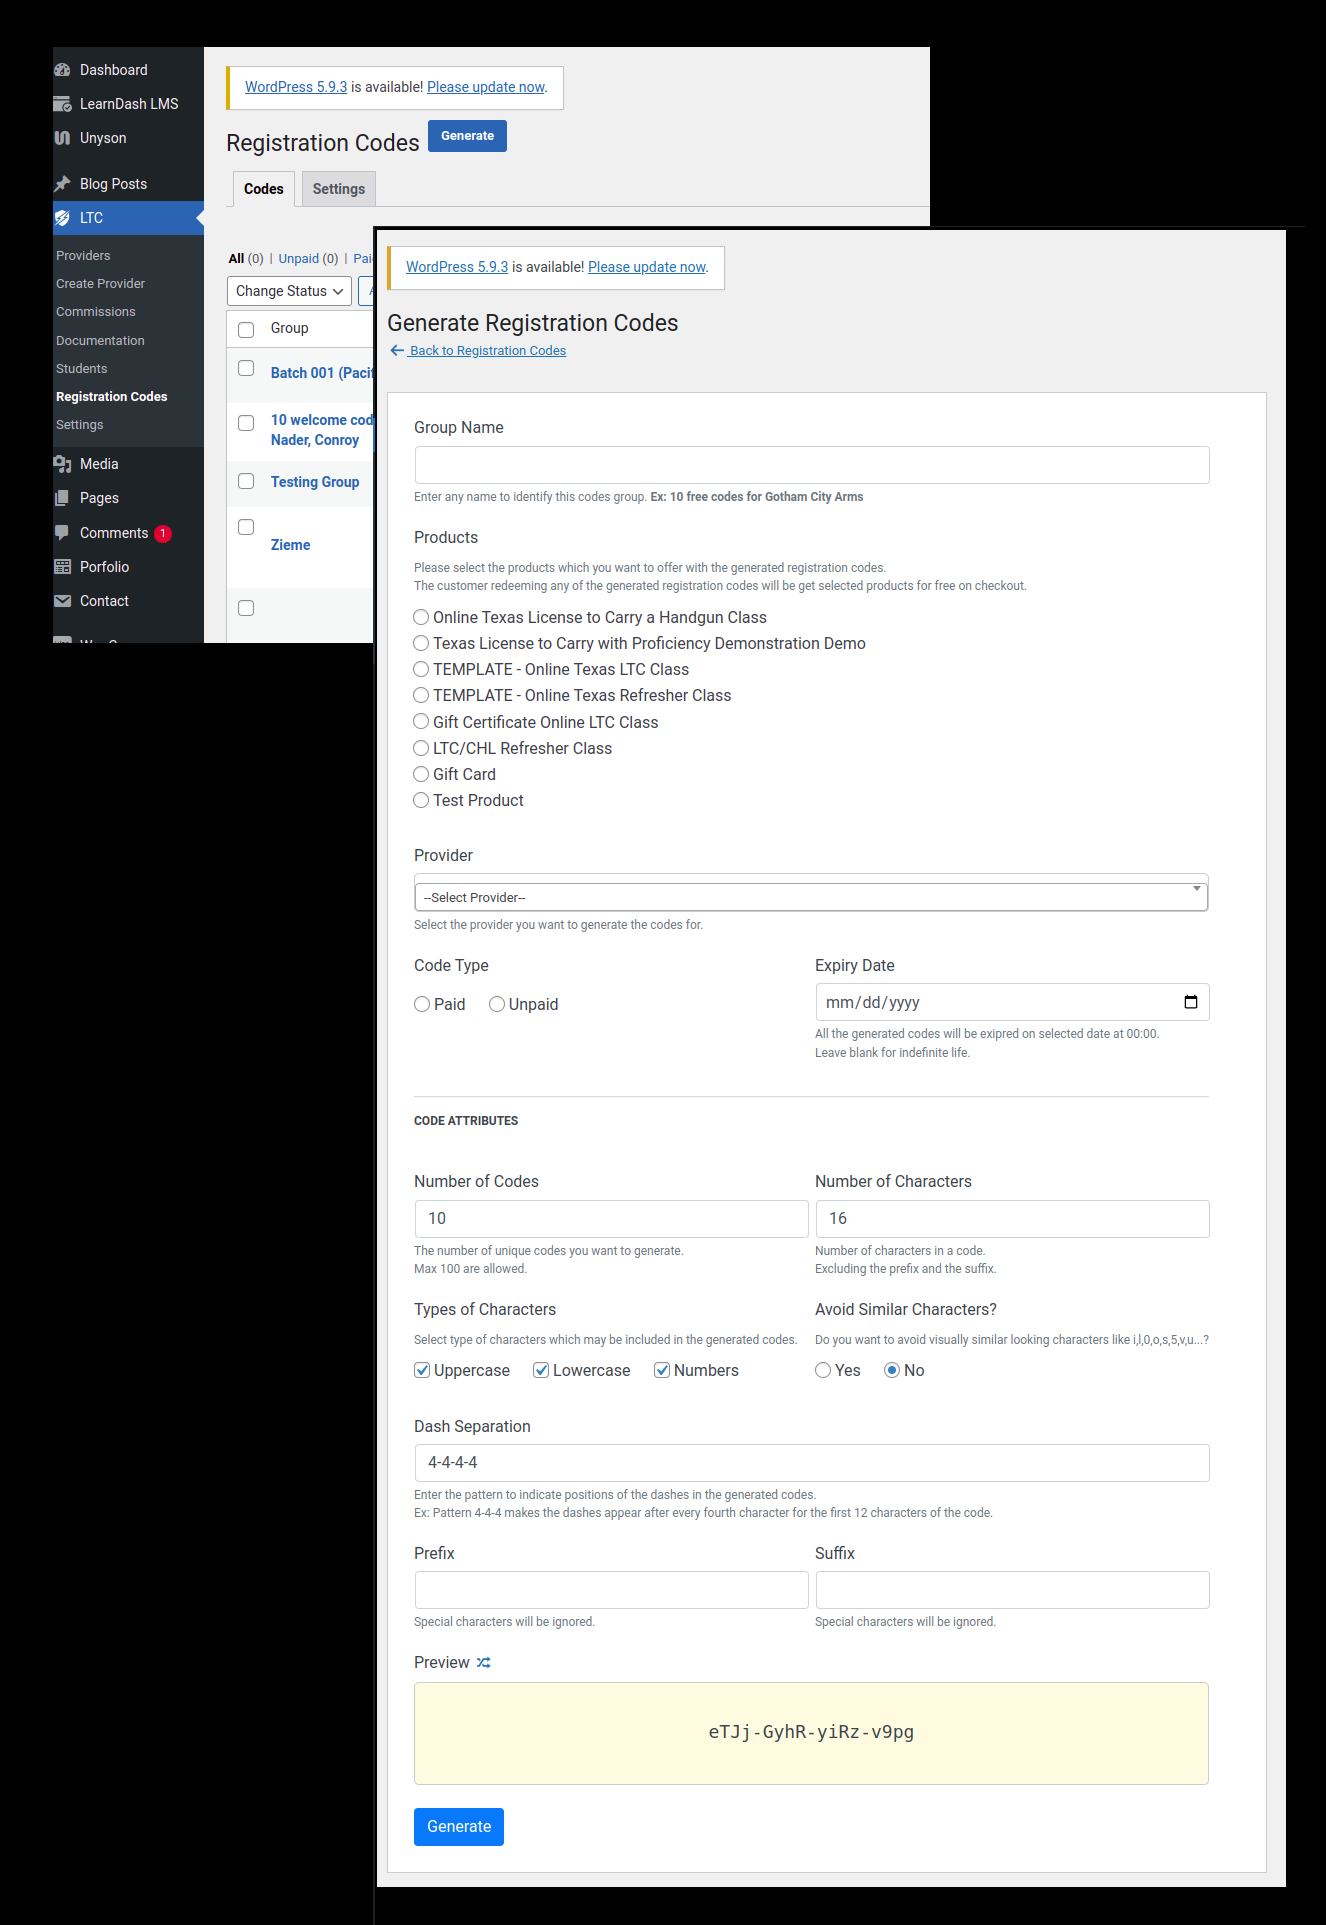Screen dimensions: 1326x1925
Task: Toggle the Numbers characters checkbox
Action: click(x=662, y=1370)
